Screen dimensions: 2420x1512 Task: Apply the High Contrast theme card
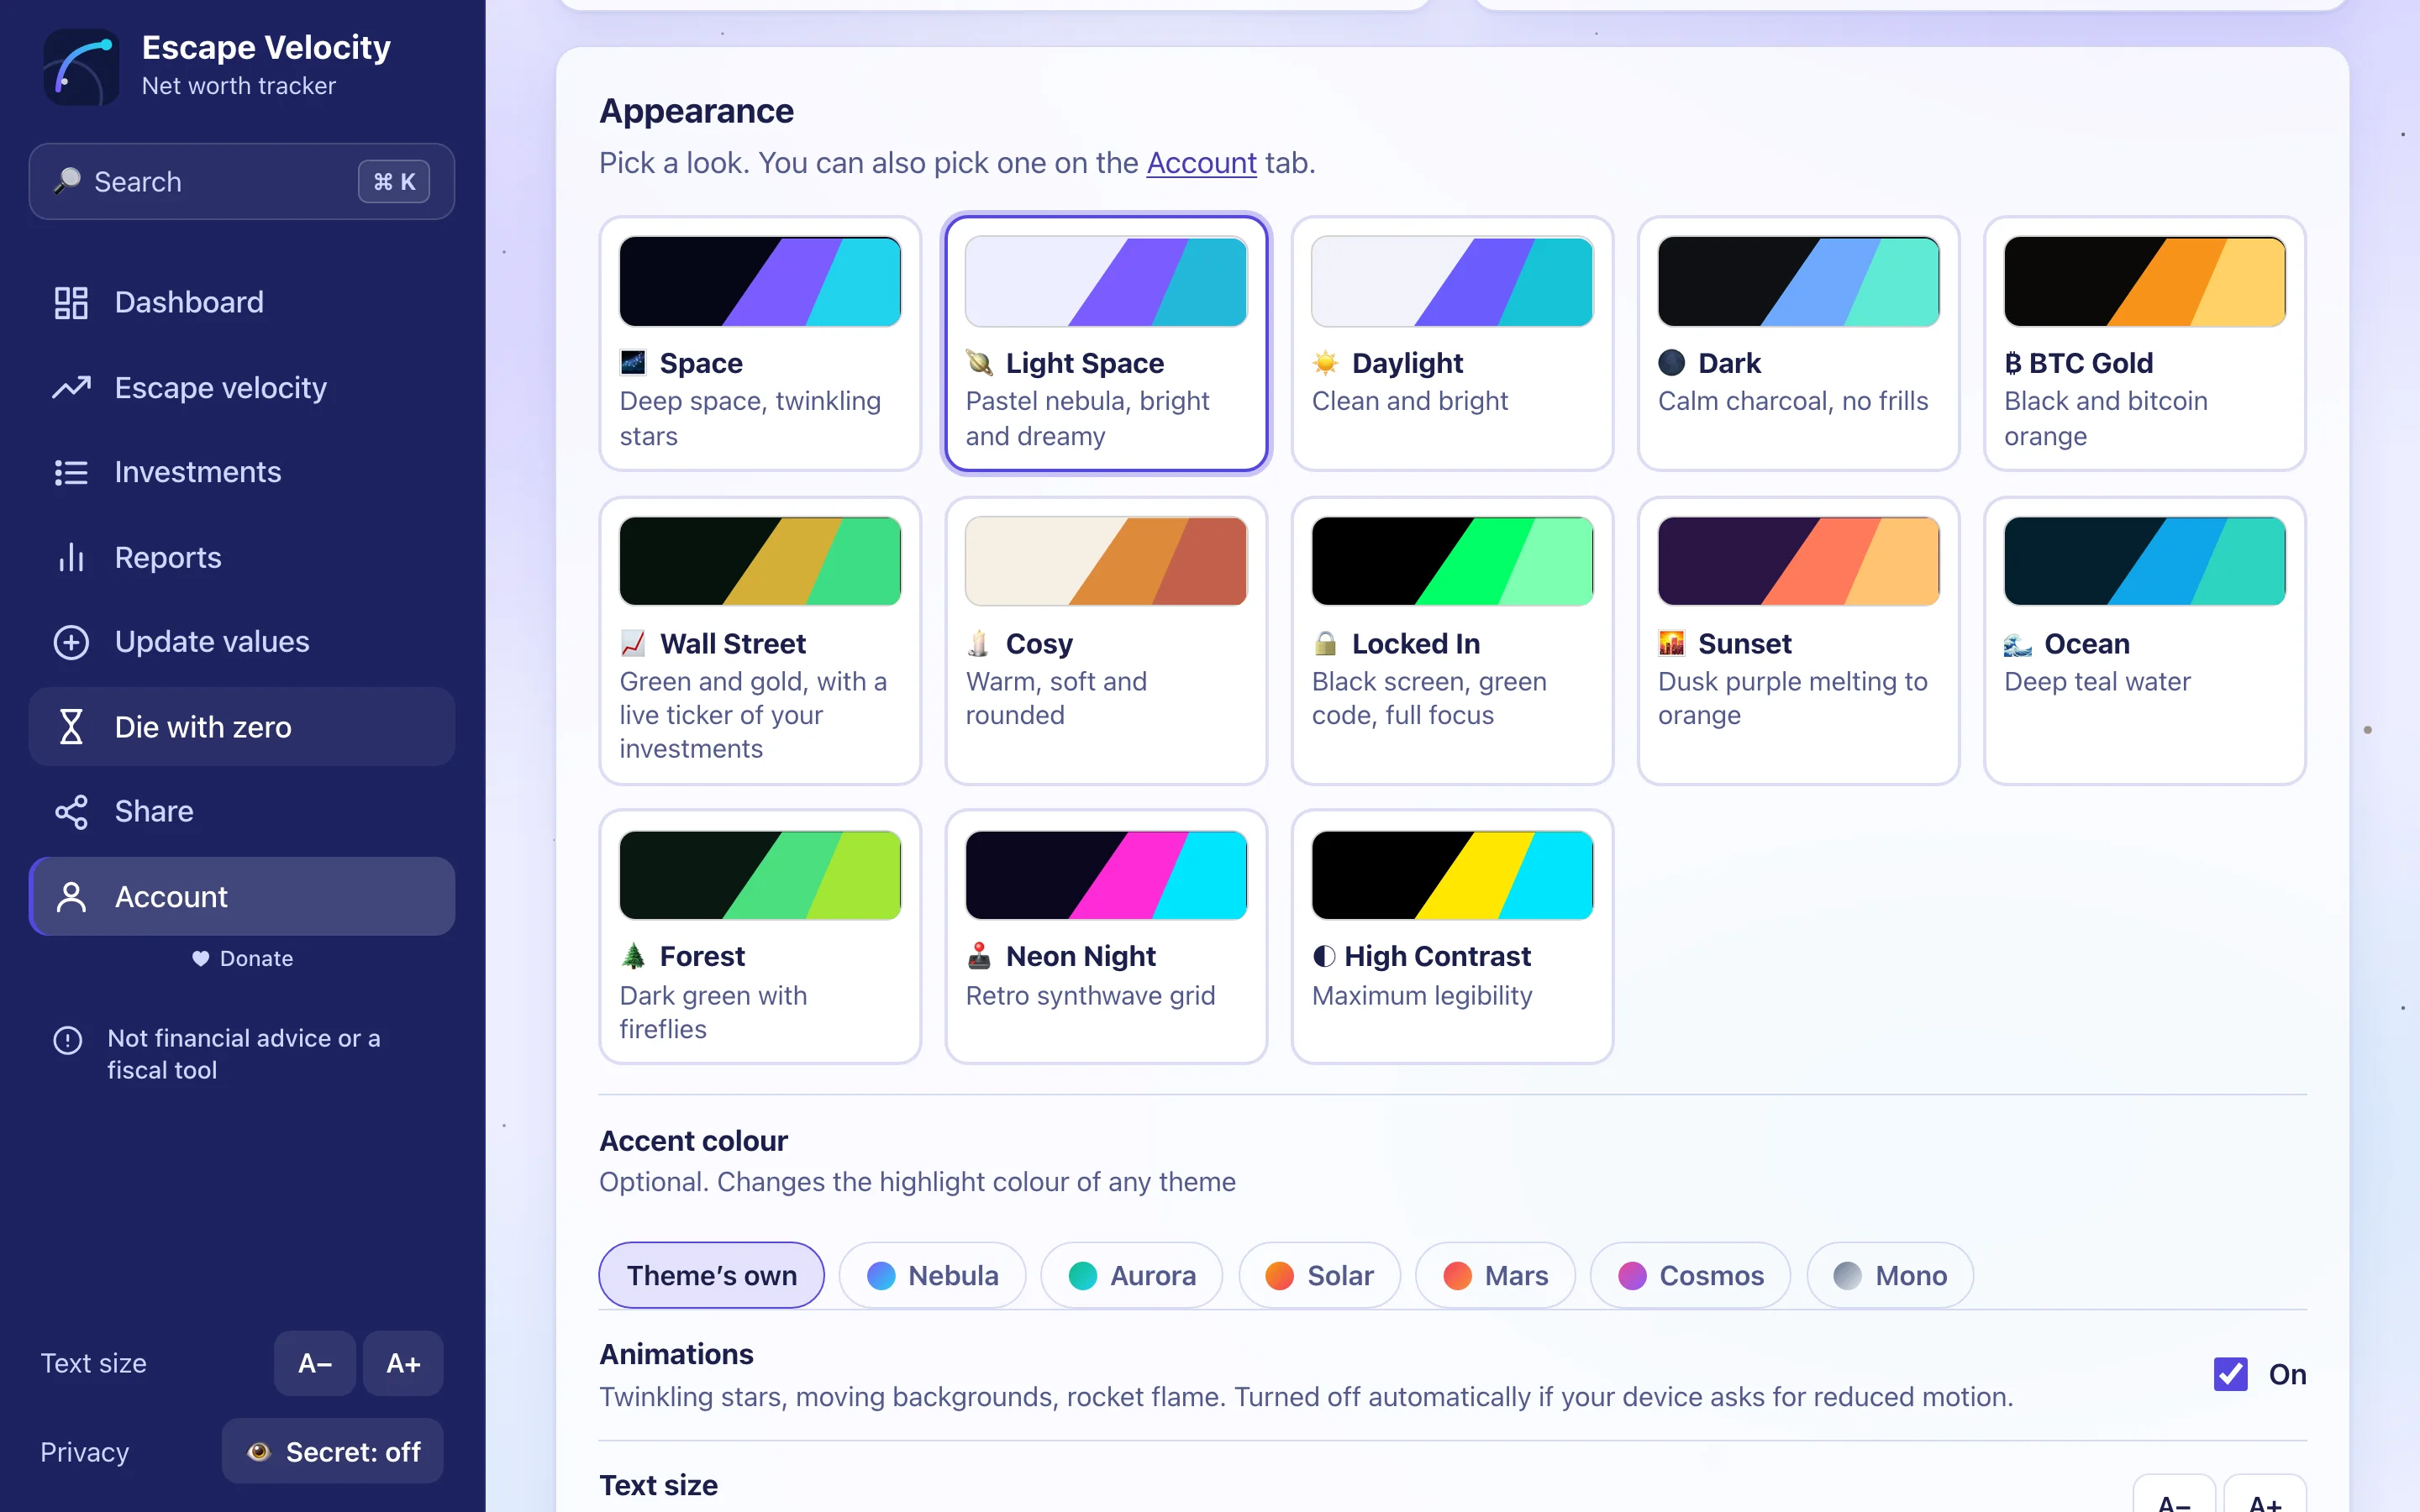(x=1452, y=936)
